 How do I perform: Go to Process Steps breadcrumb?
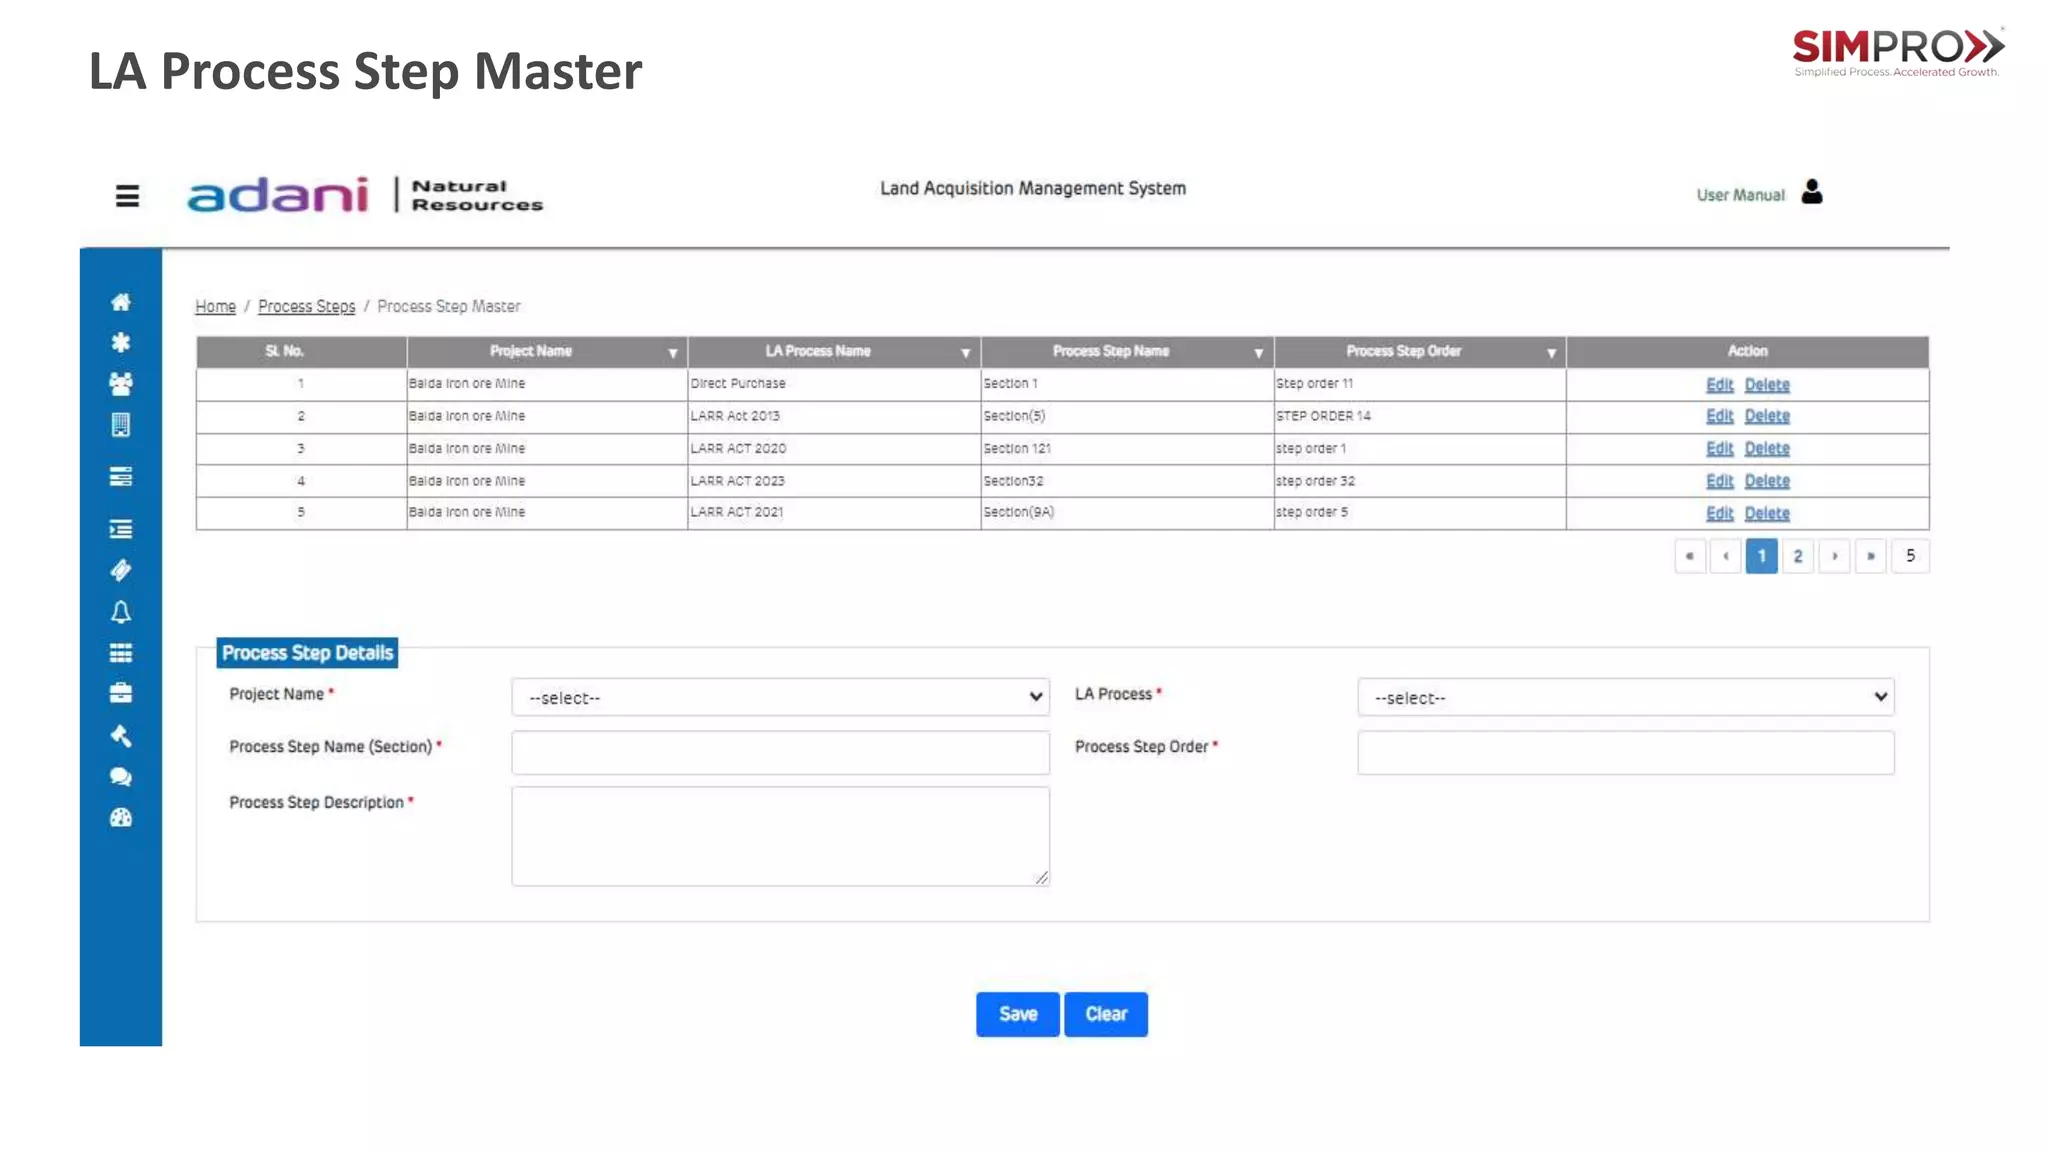[x=306, y=306]
